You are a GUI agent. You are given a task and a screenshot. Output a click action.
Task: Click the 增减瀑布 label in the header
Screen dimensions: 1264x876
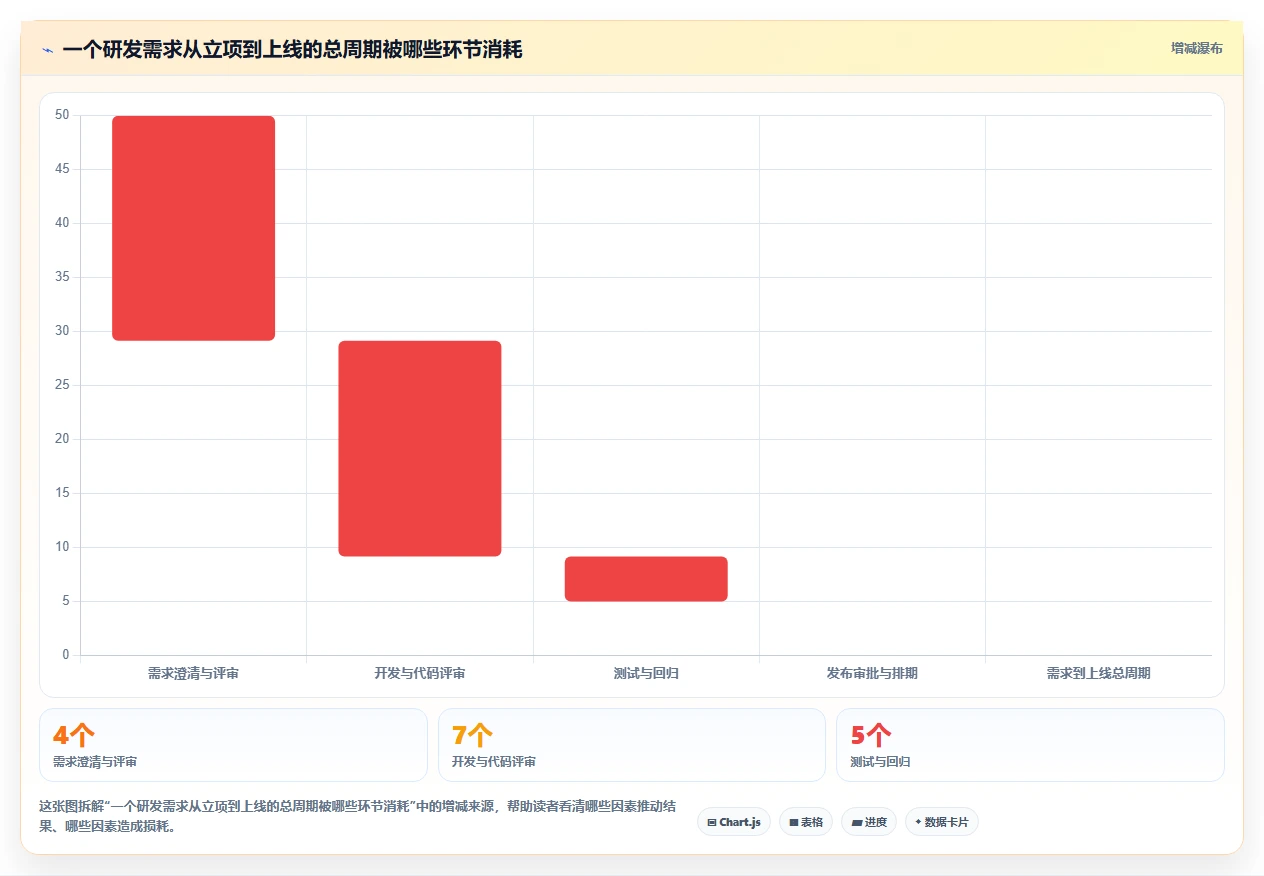click(1197, 48)
